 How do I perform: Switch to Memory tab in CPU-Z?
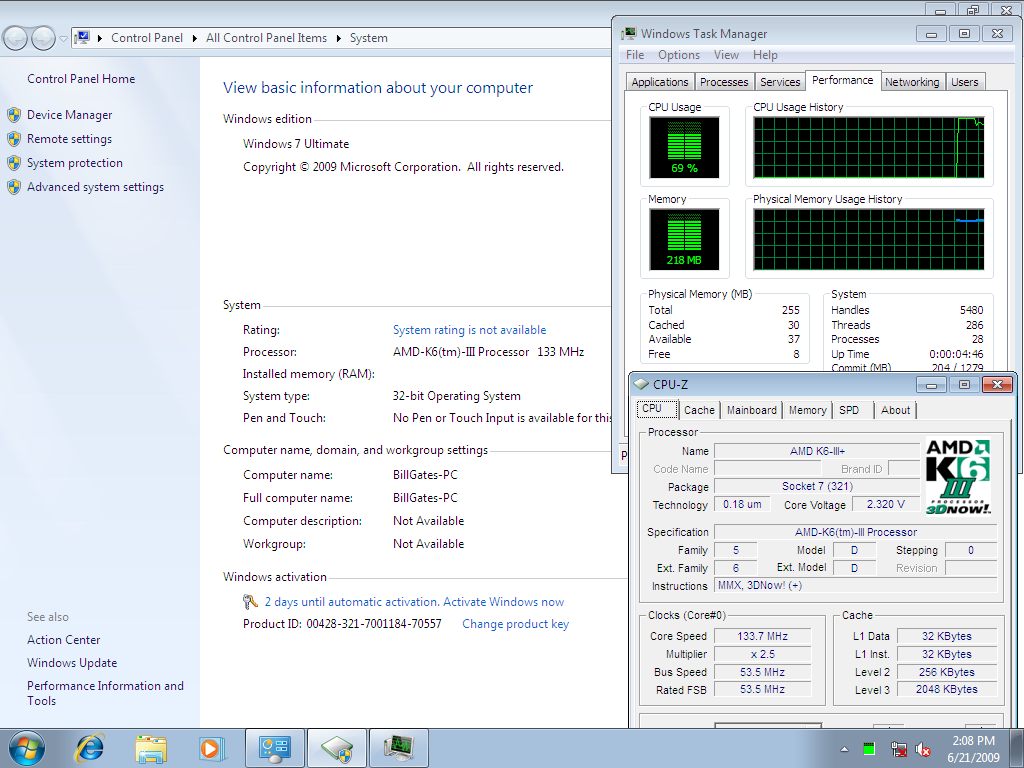(x=808, y=410)
